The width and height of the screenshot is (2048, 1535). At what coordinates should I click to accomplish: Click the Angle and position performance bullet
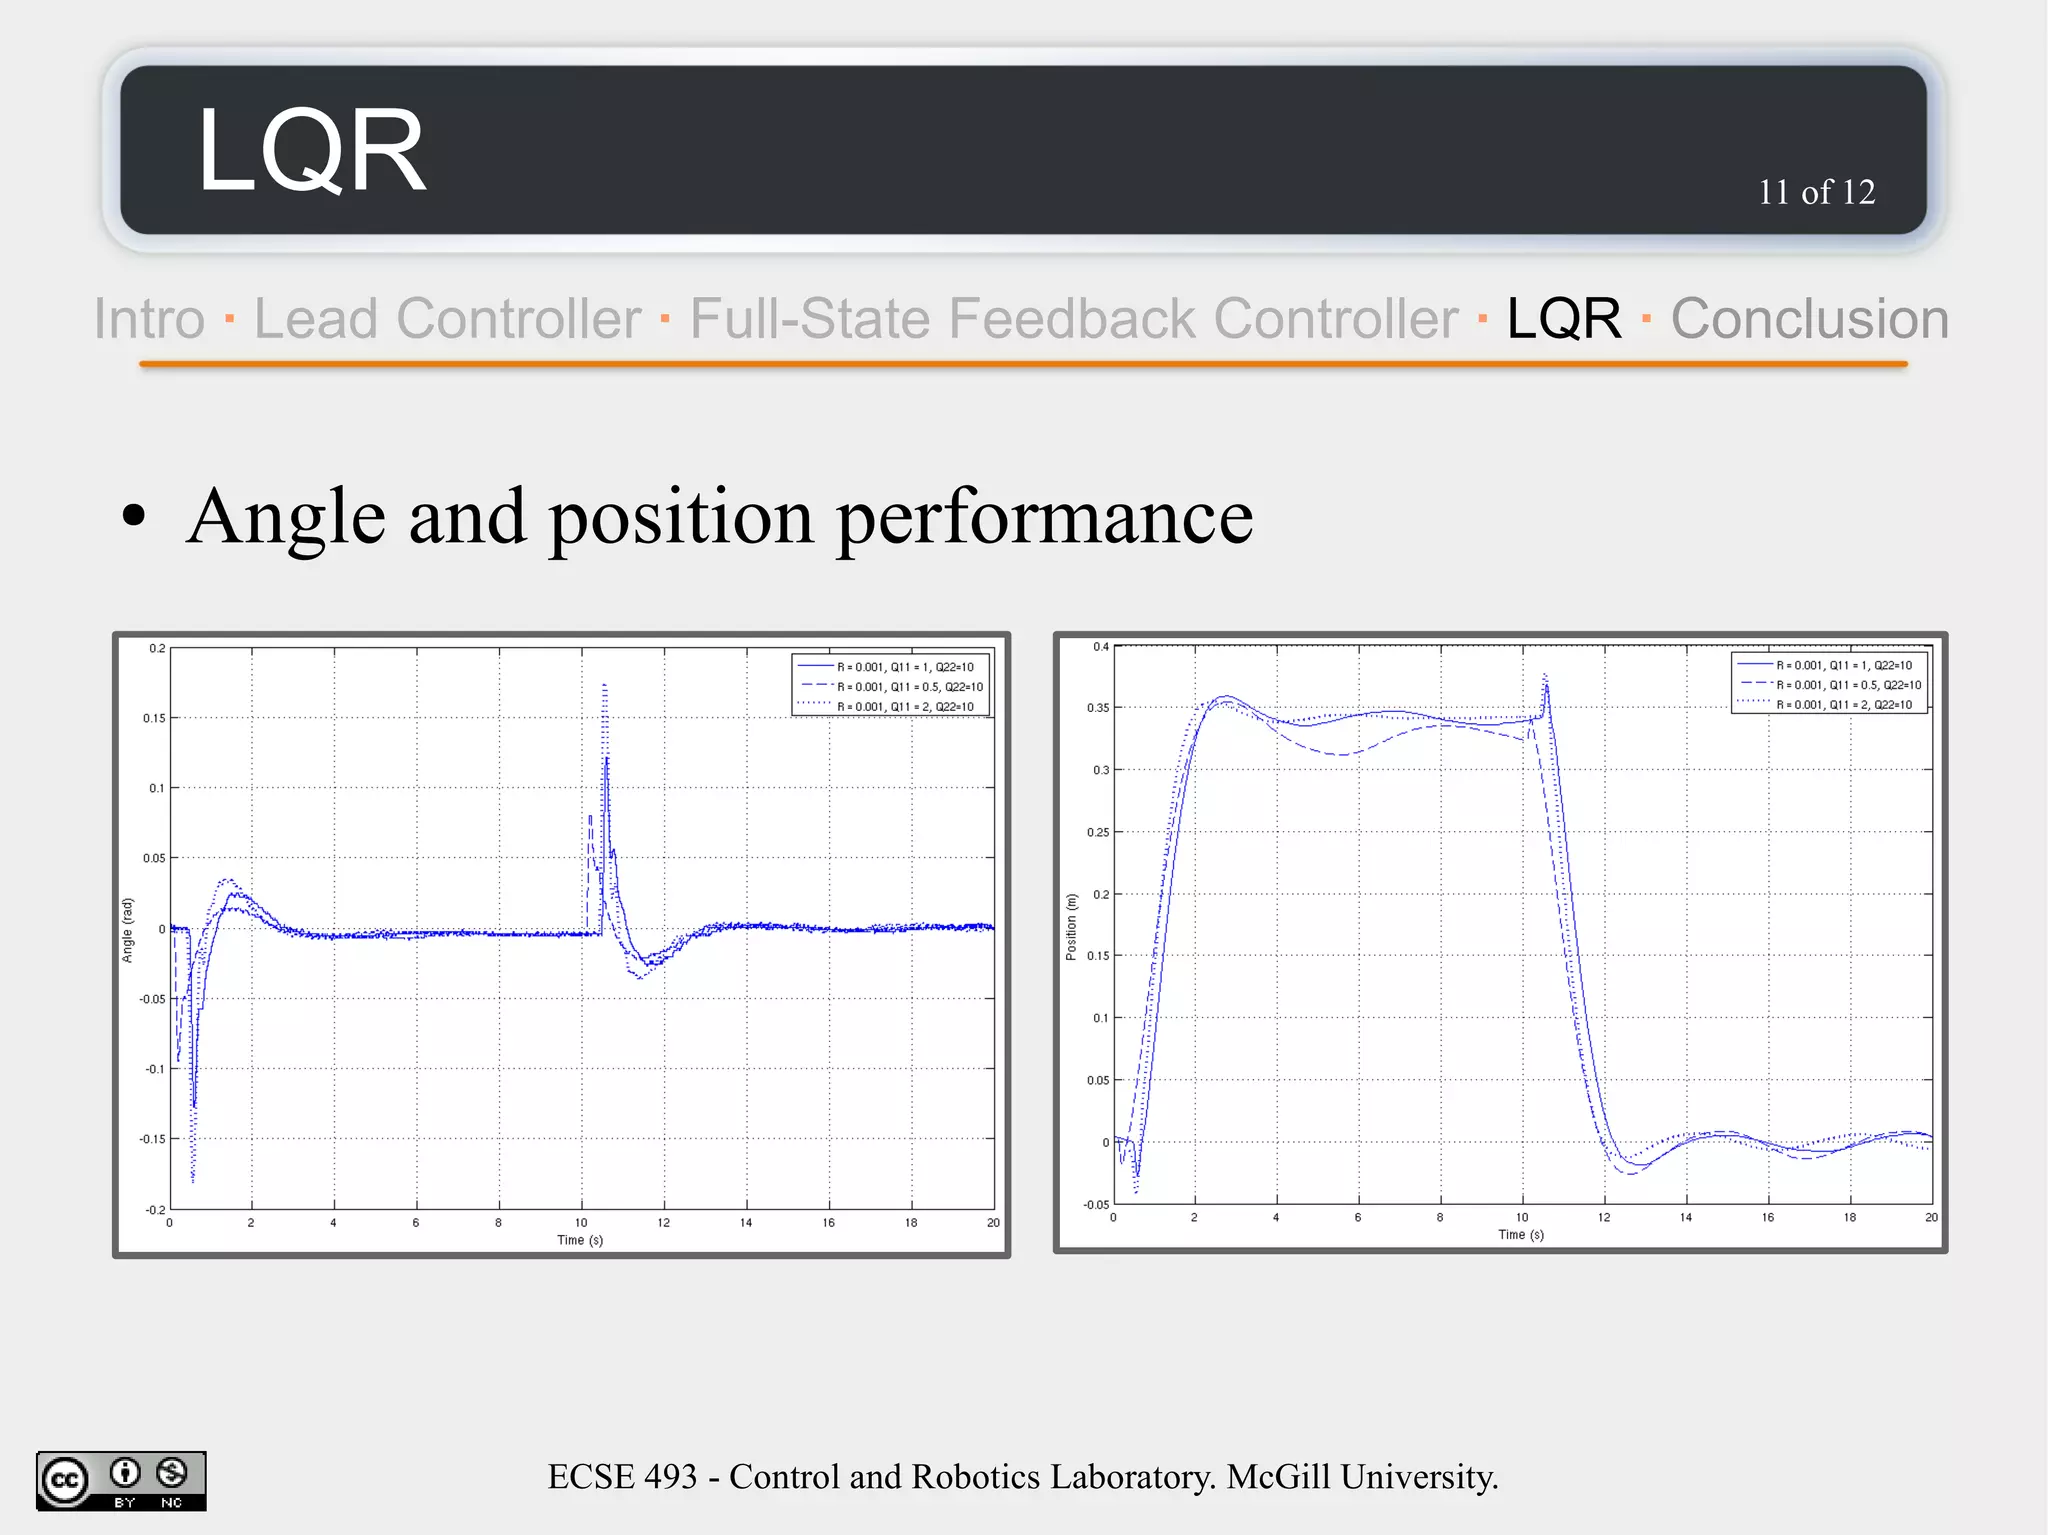click(x=719, y=516)
